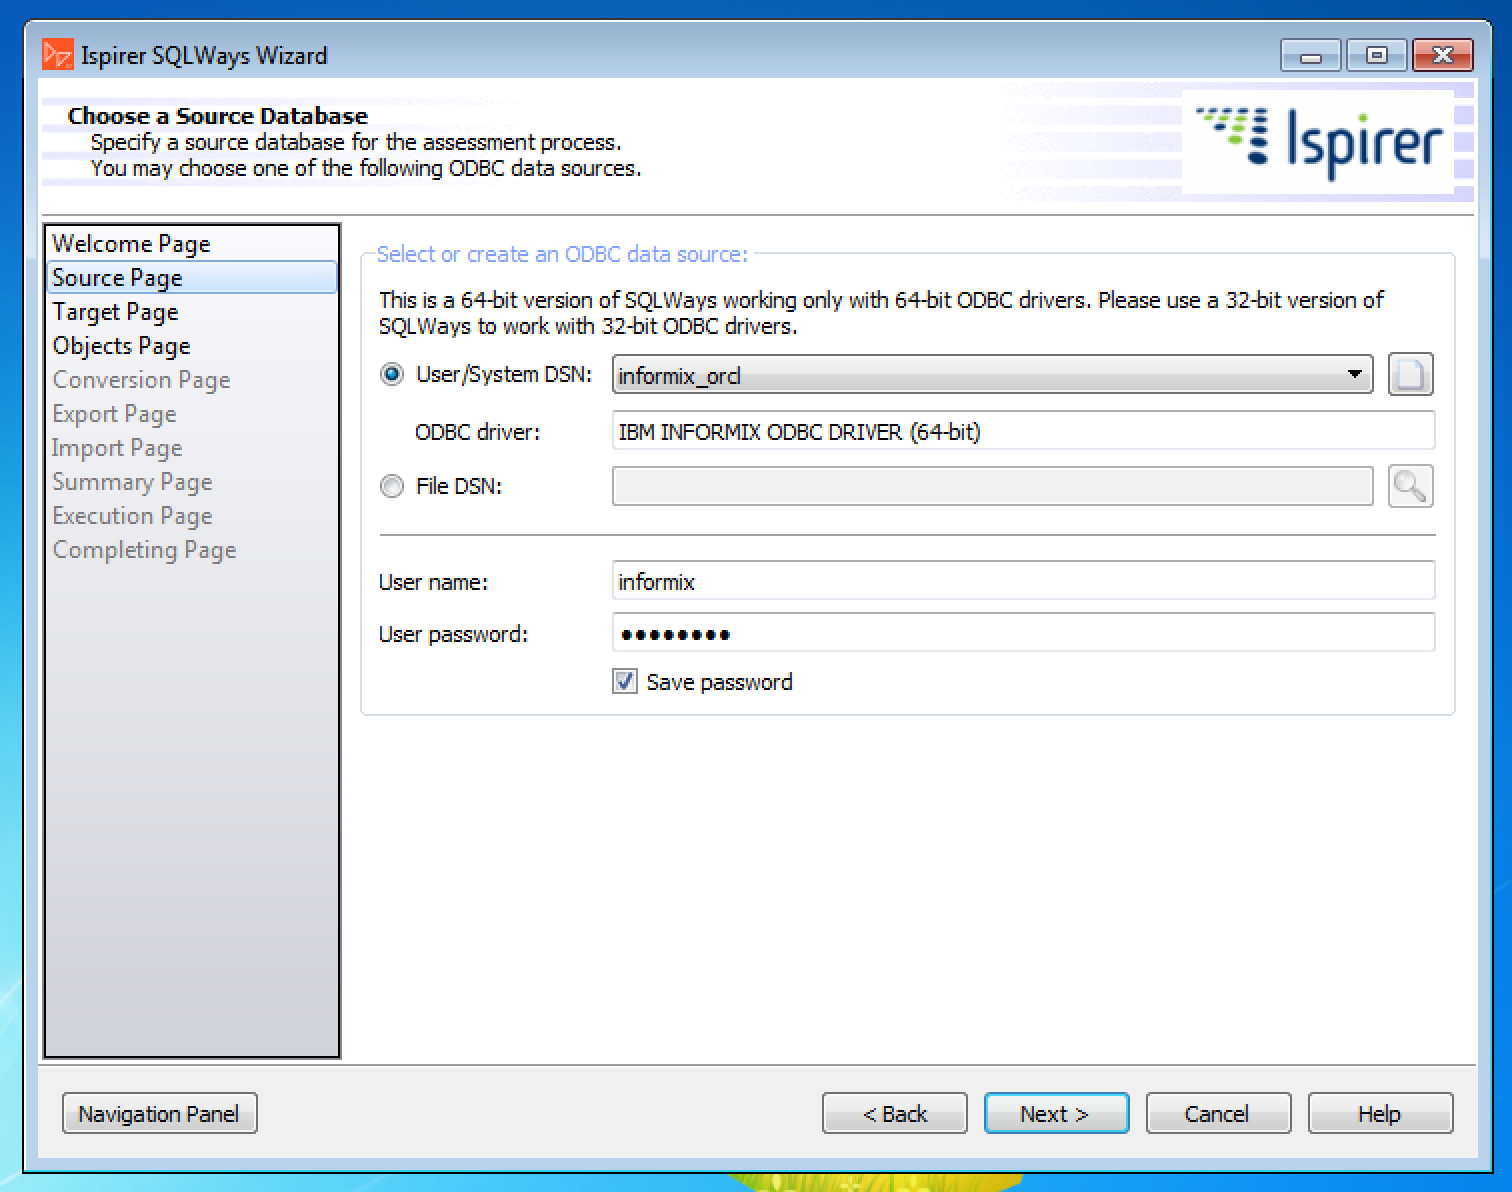Maximize the SQLWays Wizard window
Screen dimensions: 1512x1192
tap(1377, 55)
